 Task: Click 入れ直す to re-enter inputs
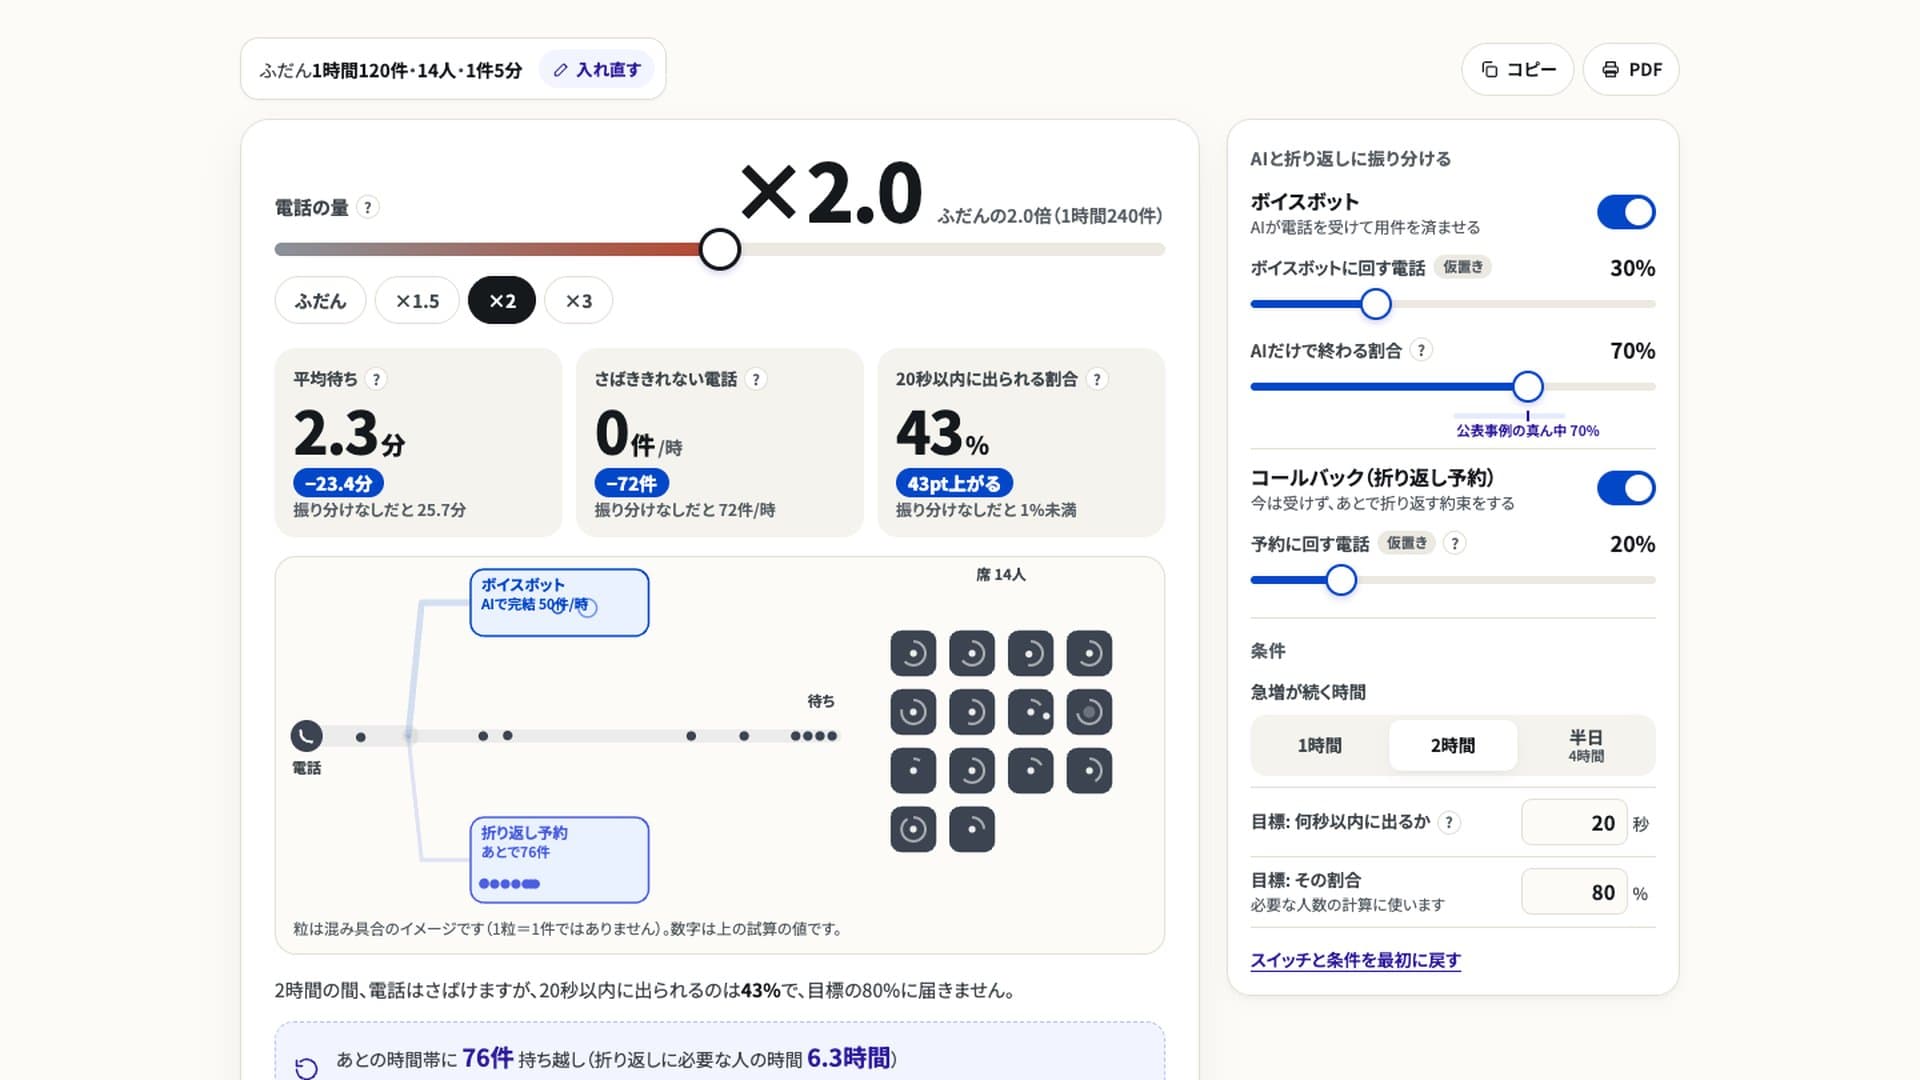[x=597, y=70]
